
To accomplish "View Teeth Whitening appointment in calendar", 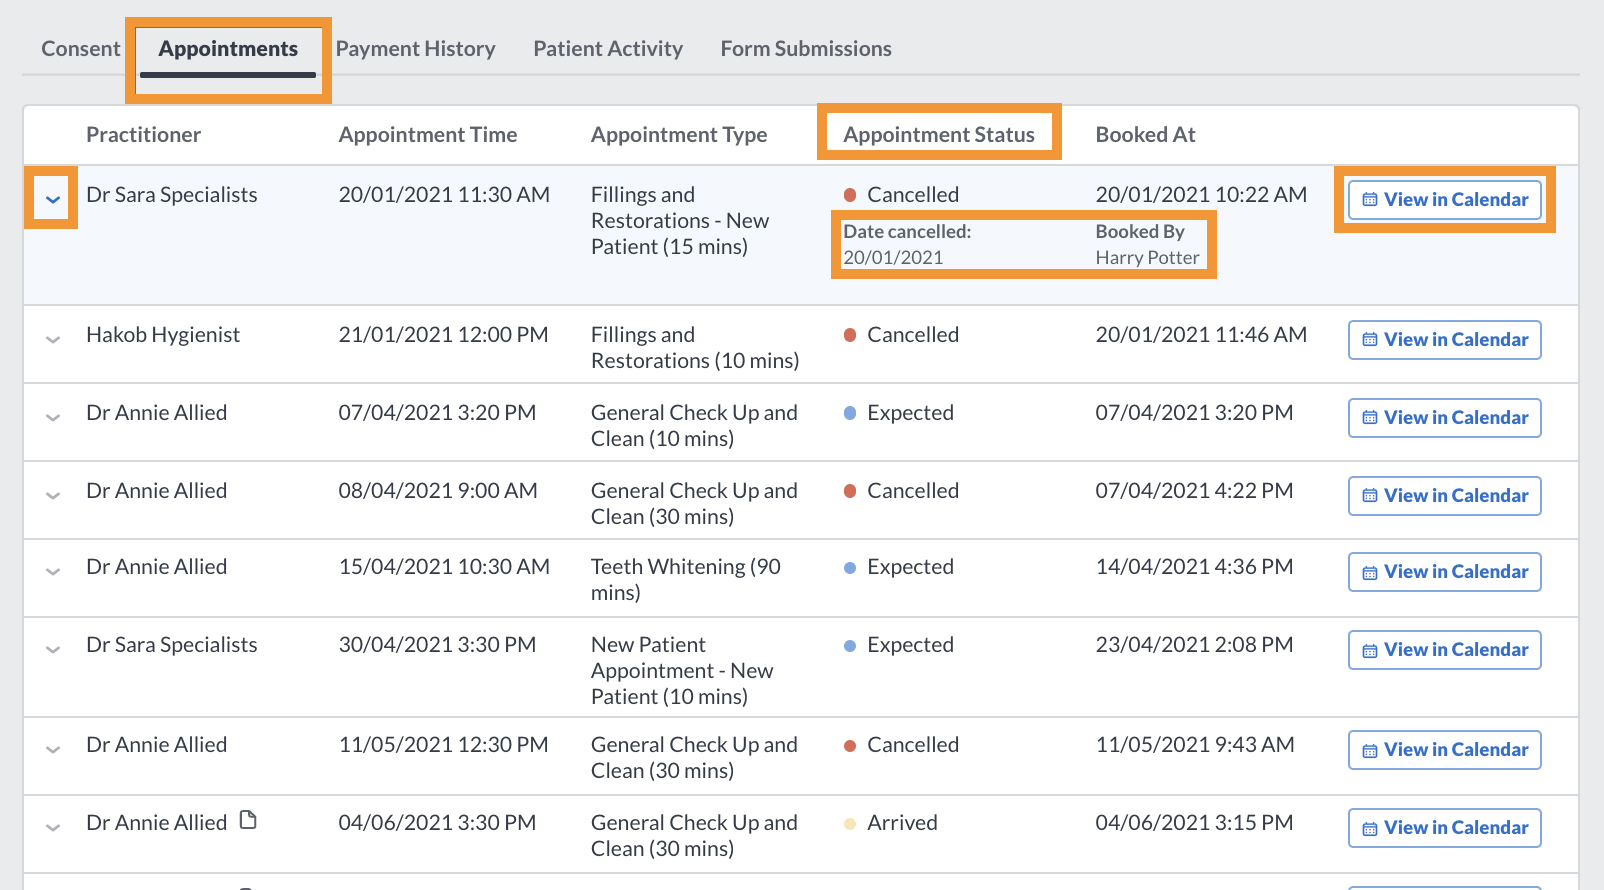I will [x=1444, y=571].
